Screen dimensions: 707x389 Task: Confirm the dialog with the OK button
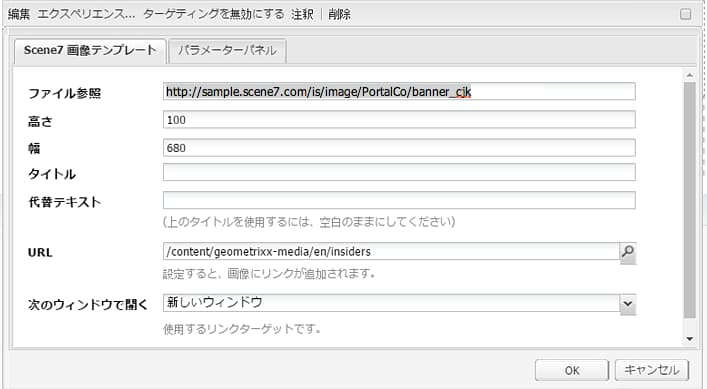(572, 371)
